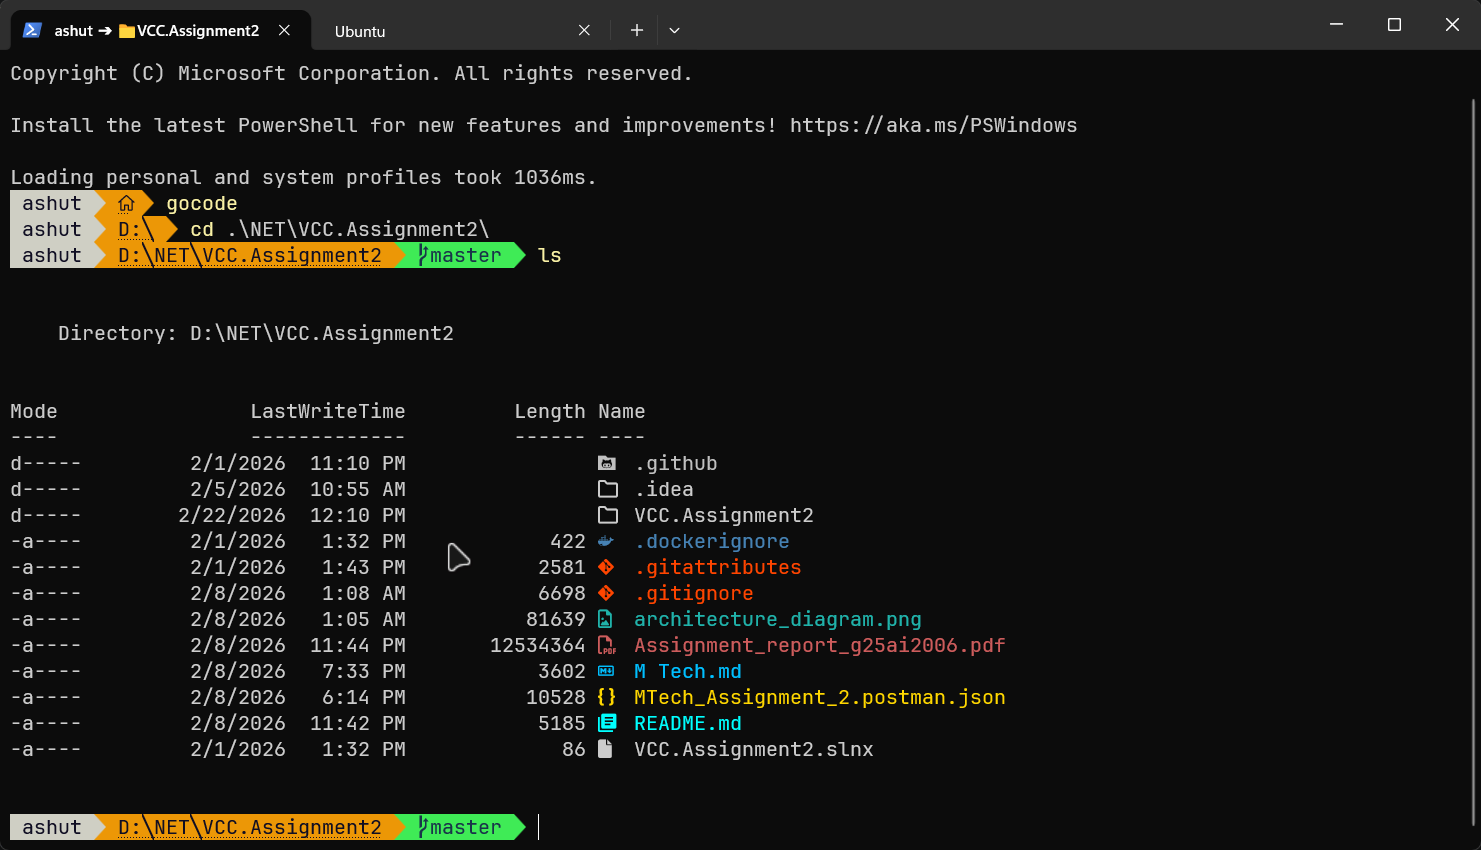Click the folder icon next to .idea
The width and height of the screenshot is (1481, 850).
pyautogui.click(x=608, y=488)
